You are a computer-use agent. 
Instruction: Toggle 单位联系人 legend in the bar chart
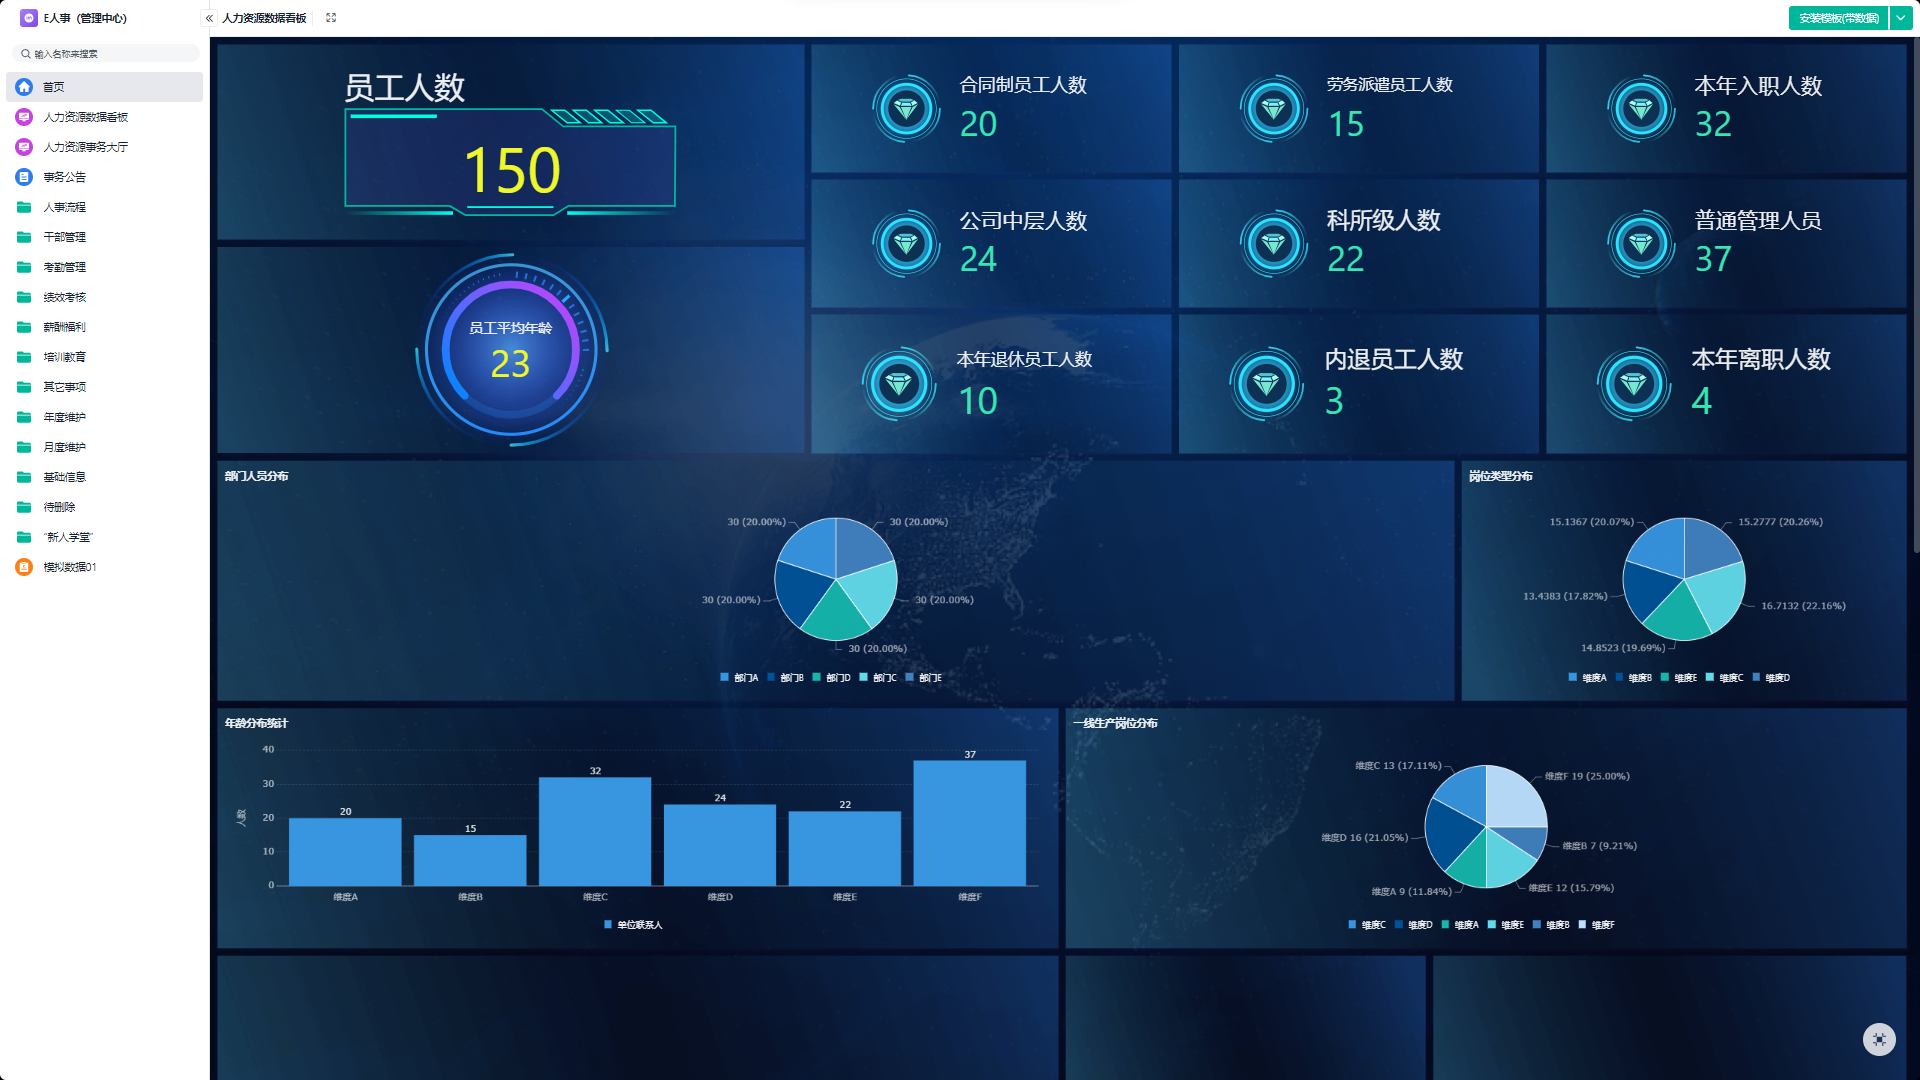[x=634, y=925]
